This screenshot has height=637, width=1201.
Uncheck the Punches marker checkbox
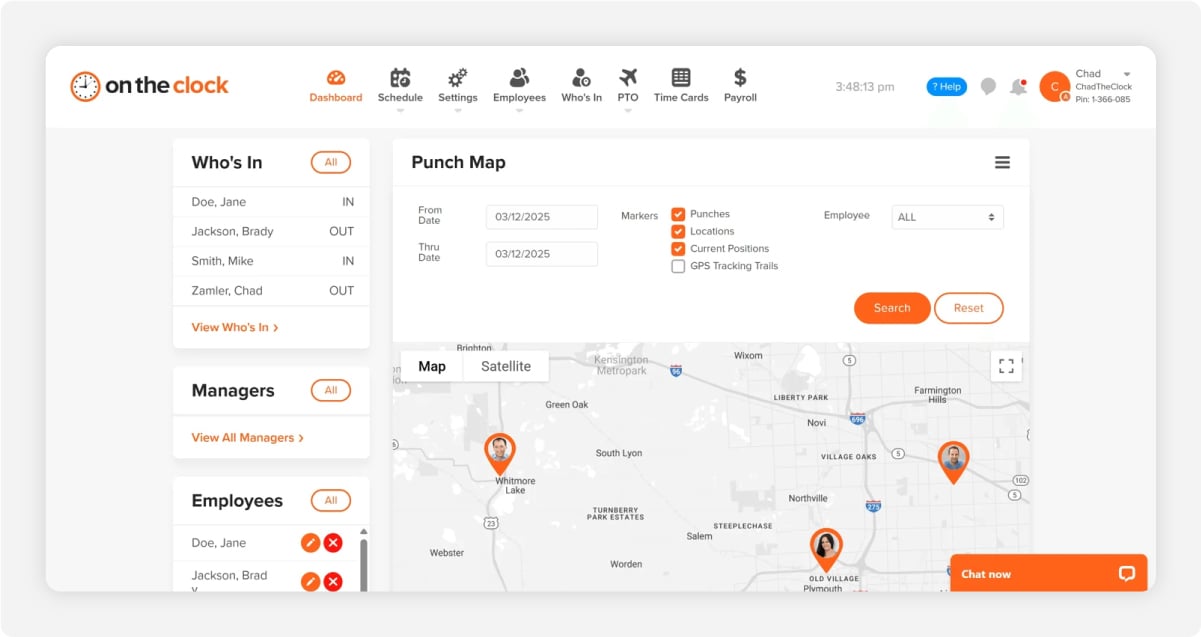678,214
